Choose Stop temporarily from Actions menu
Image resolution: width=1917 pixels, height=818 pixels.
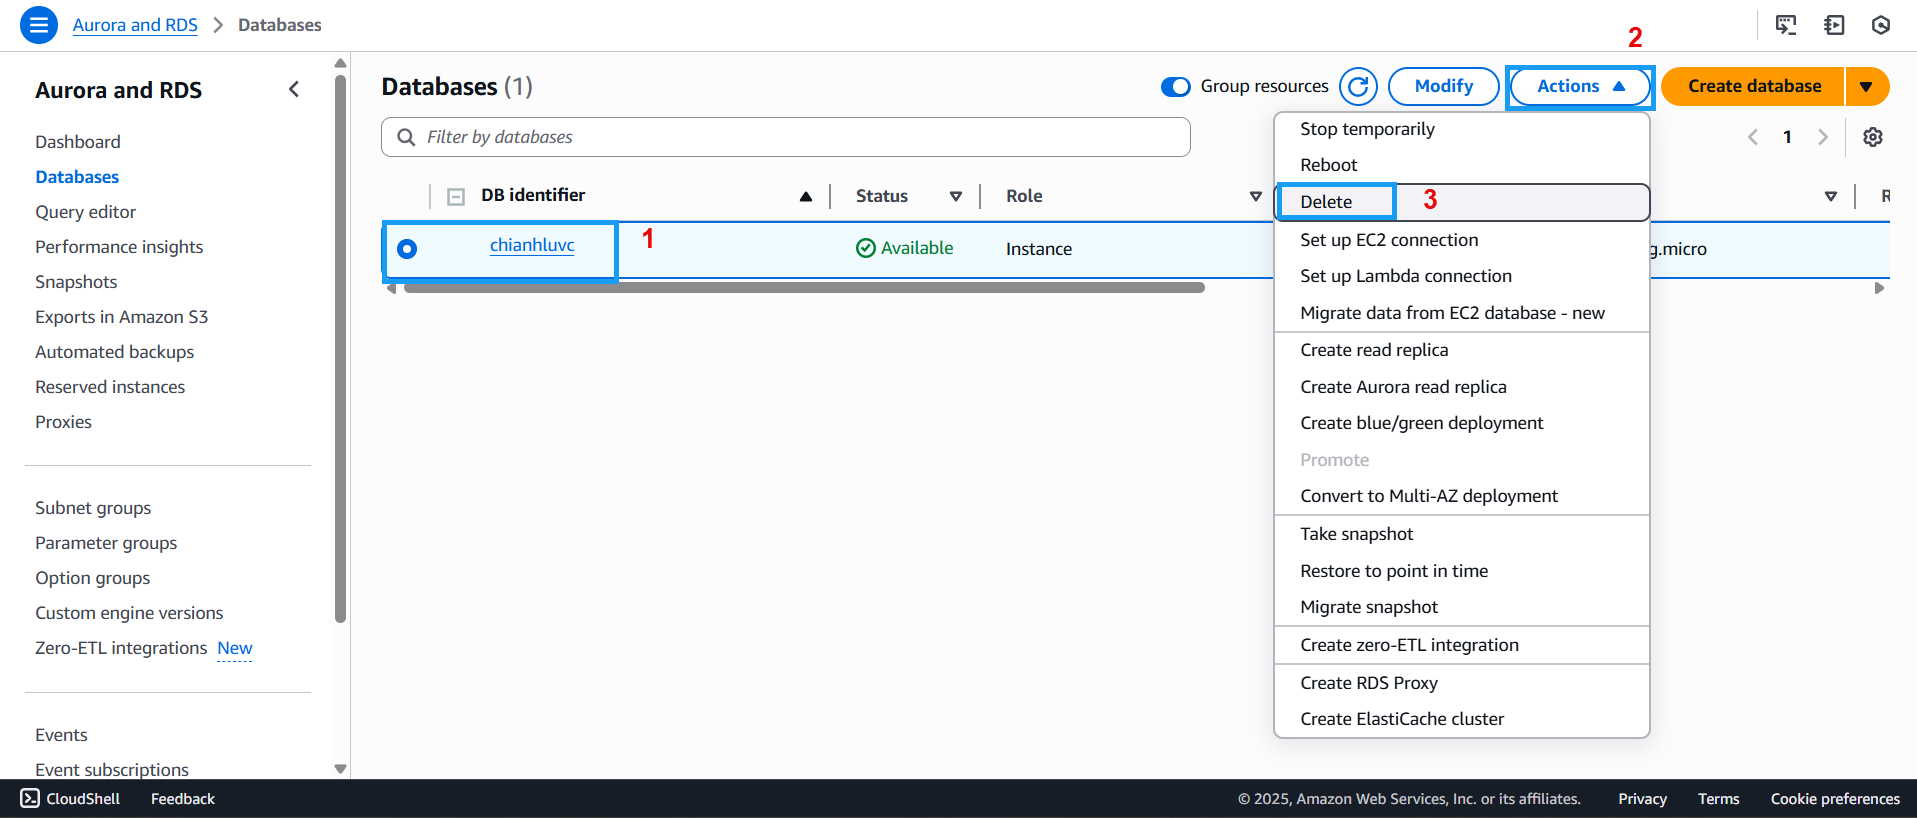[x=1461, y=129]
